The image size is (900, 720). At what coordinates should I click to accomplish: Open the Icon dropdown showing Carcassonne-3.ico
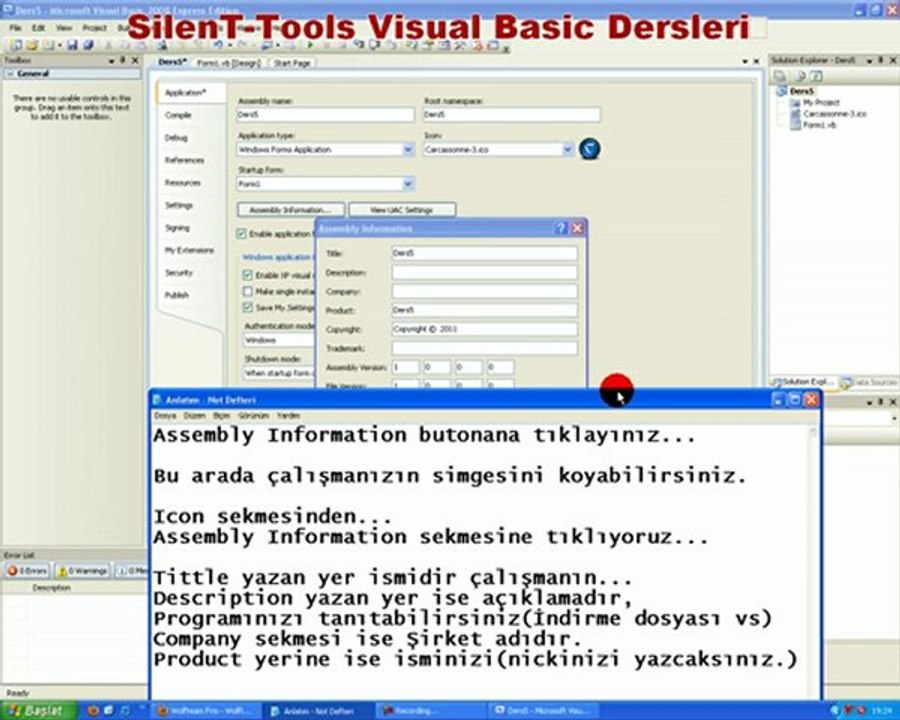coord(568,149)
